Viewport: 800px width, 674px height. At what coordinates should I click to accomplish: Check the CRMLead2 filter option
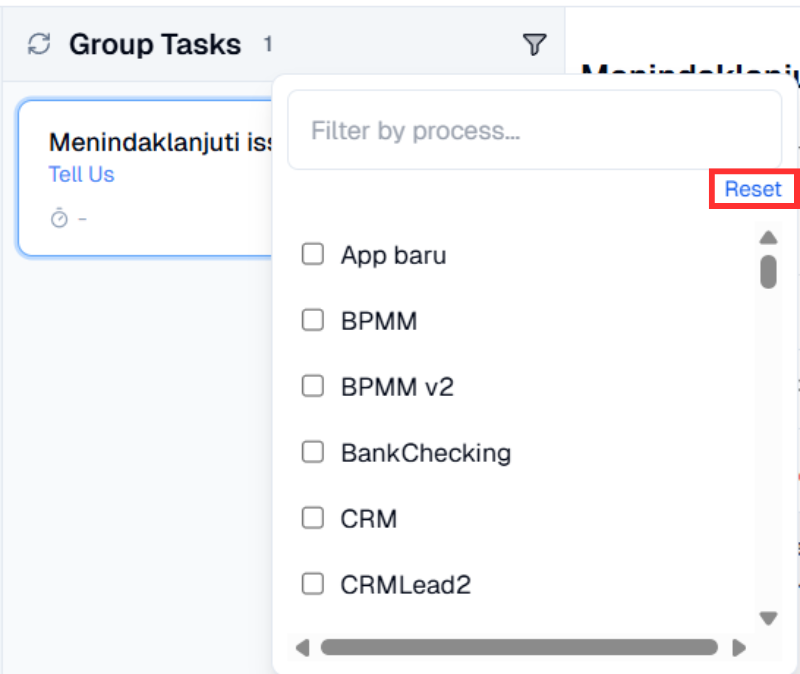pos(313,584)
